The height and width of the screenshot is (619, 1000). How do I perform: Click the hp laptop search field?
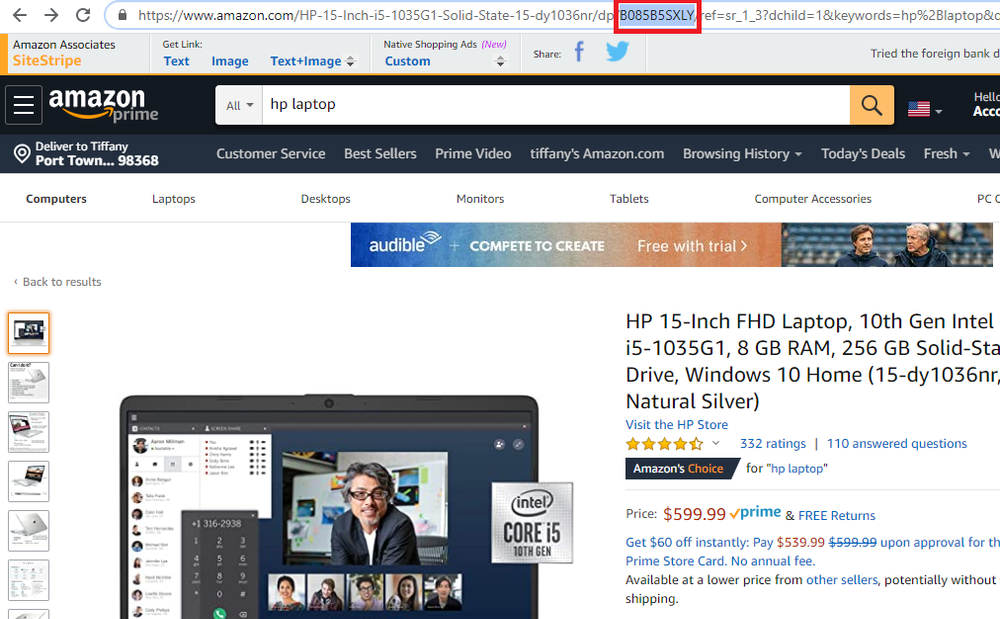pos(556,105)
